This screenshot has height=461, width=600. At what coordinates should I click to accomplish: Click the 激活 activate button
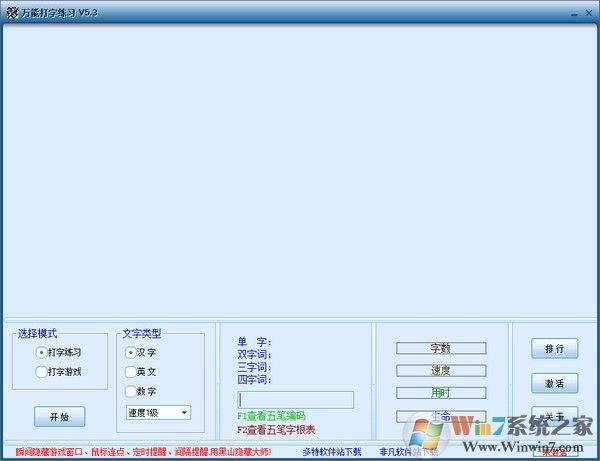(554, 383)
